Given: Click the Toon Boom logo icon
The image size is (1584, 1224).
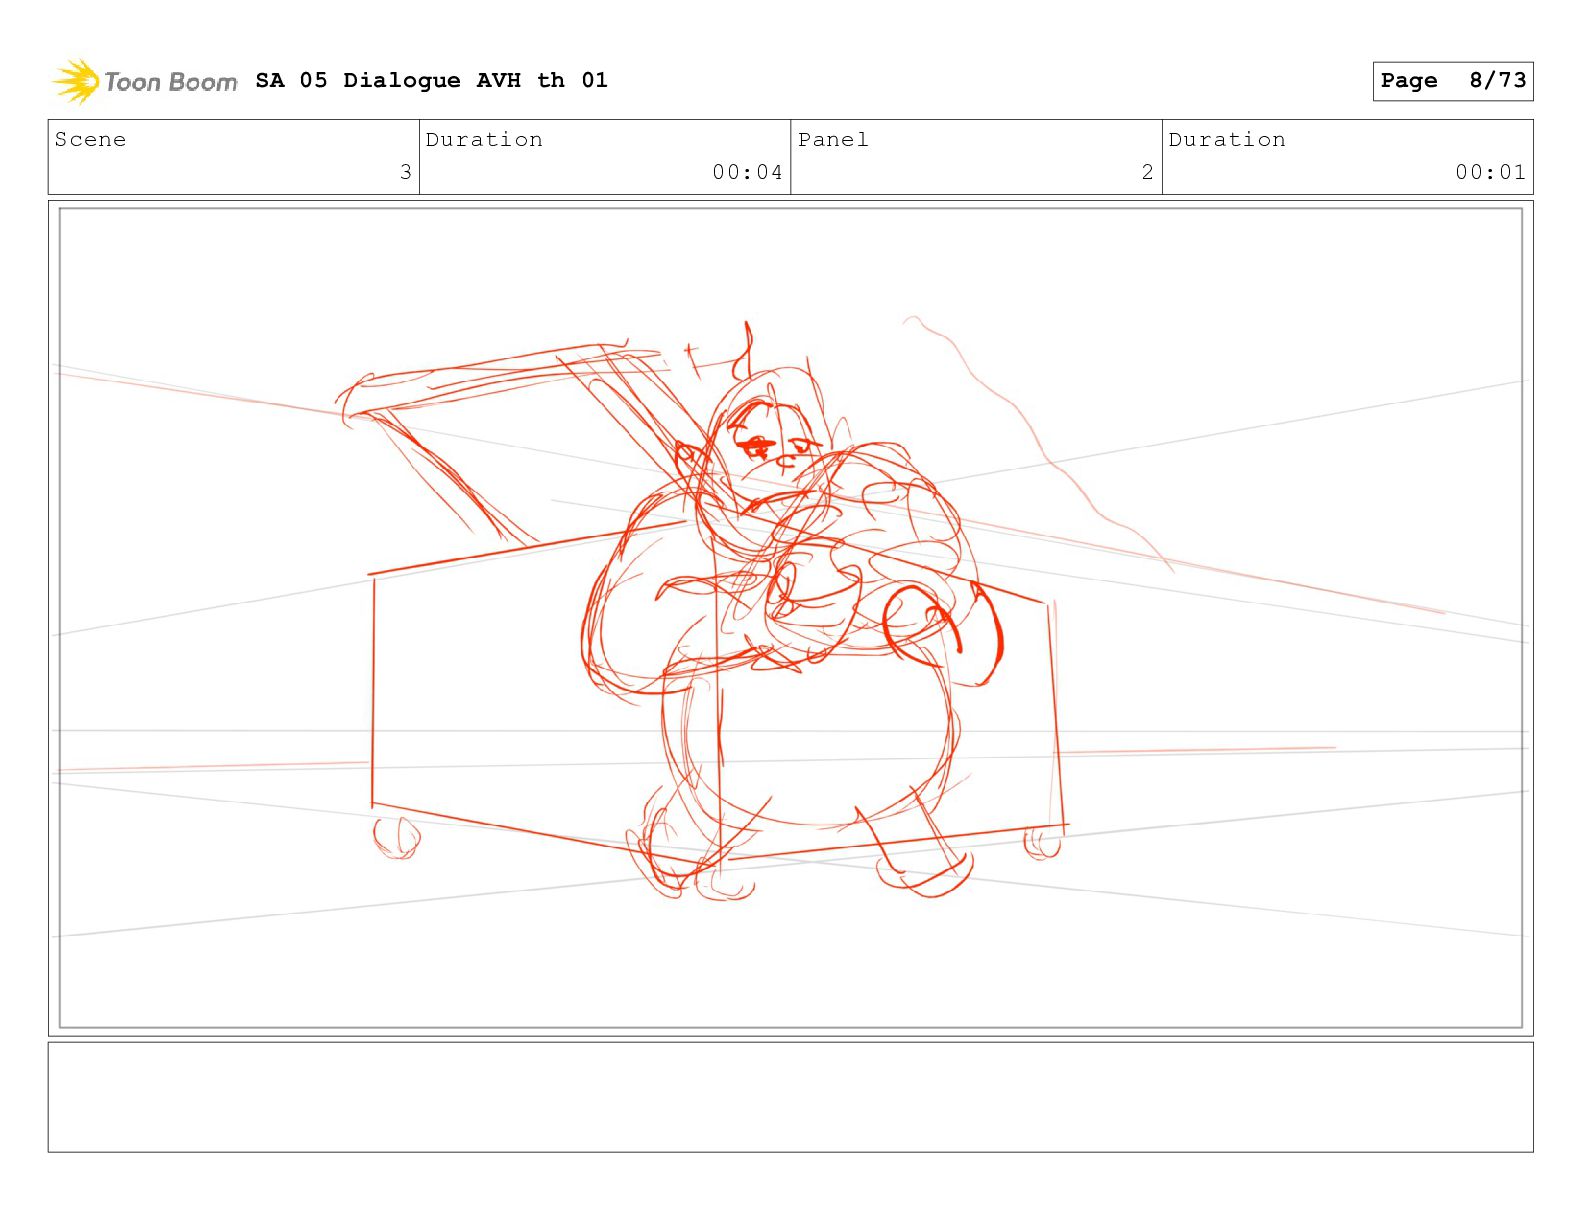Looking at the screenshot, I should point(76,81).
